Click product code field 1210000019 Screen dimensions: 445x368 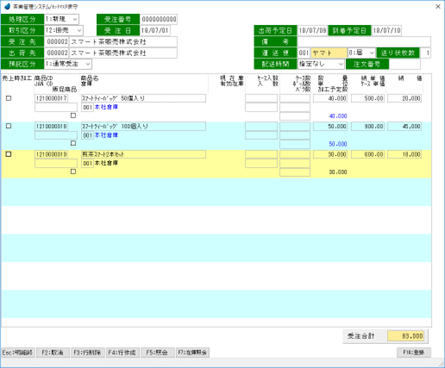(x=51, y=154)
